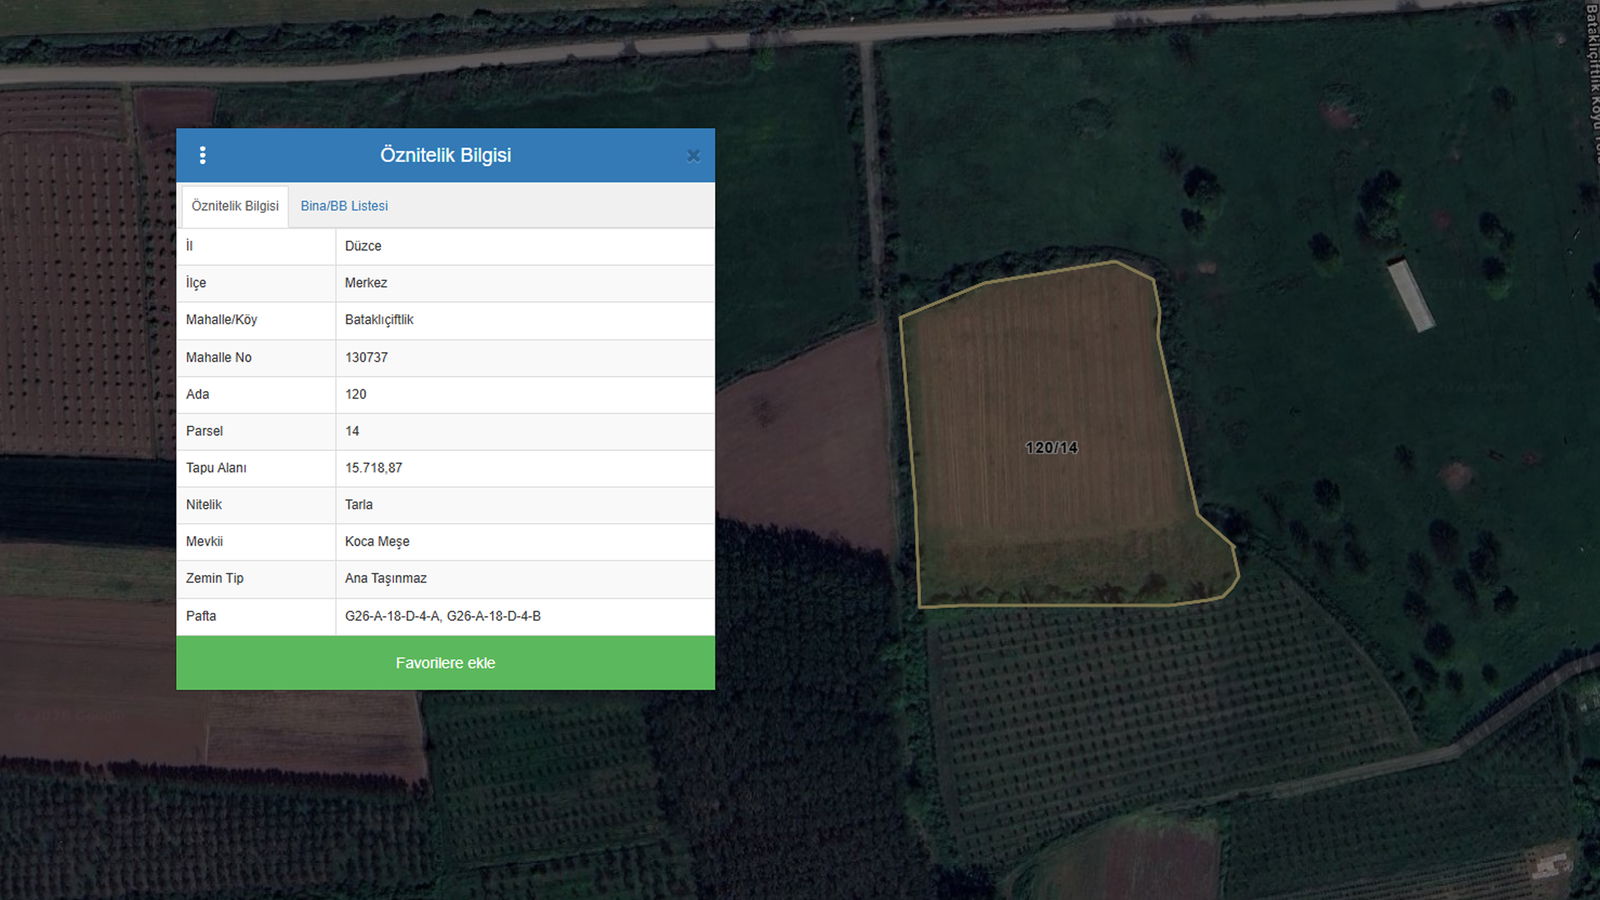Switch to the Bina/BB Listesi tab
The height and width of the screenshot is (900, 1600).
tap(344, 206)
